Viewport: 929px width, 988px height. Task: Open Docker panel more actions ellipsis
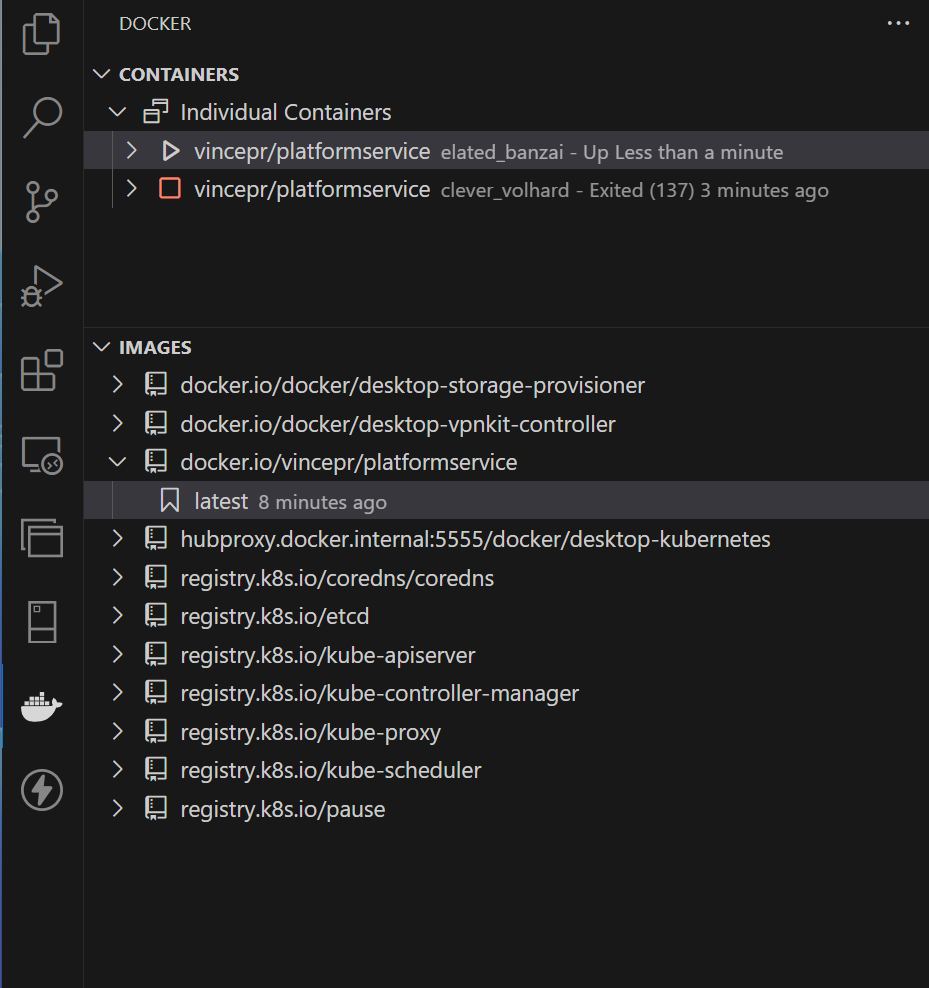tap(898, 24)
